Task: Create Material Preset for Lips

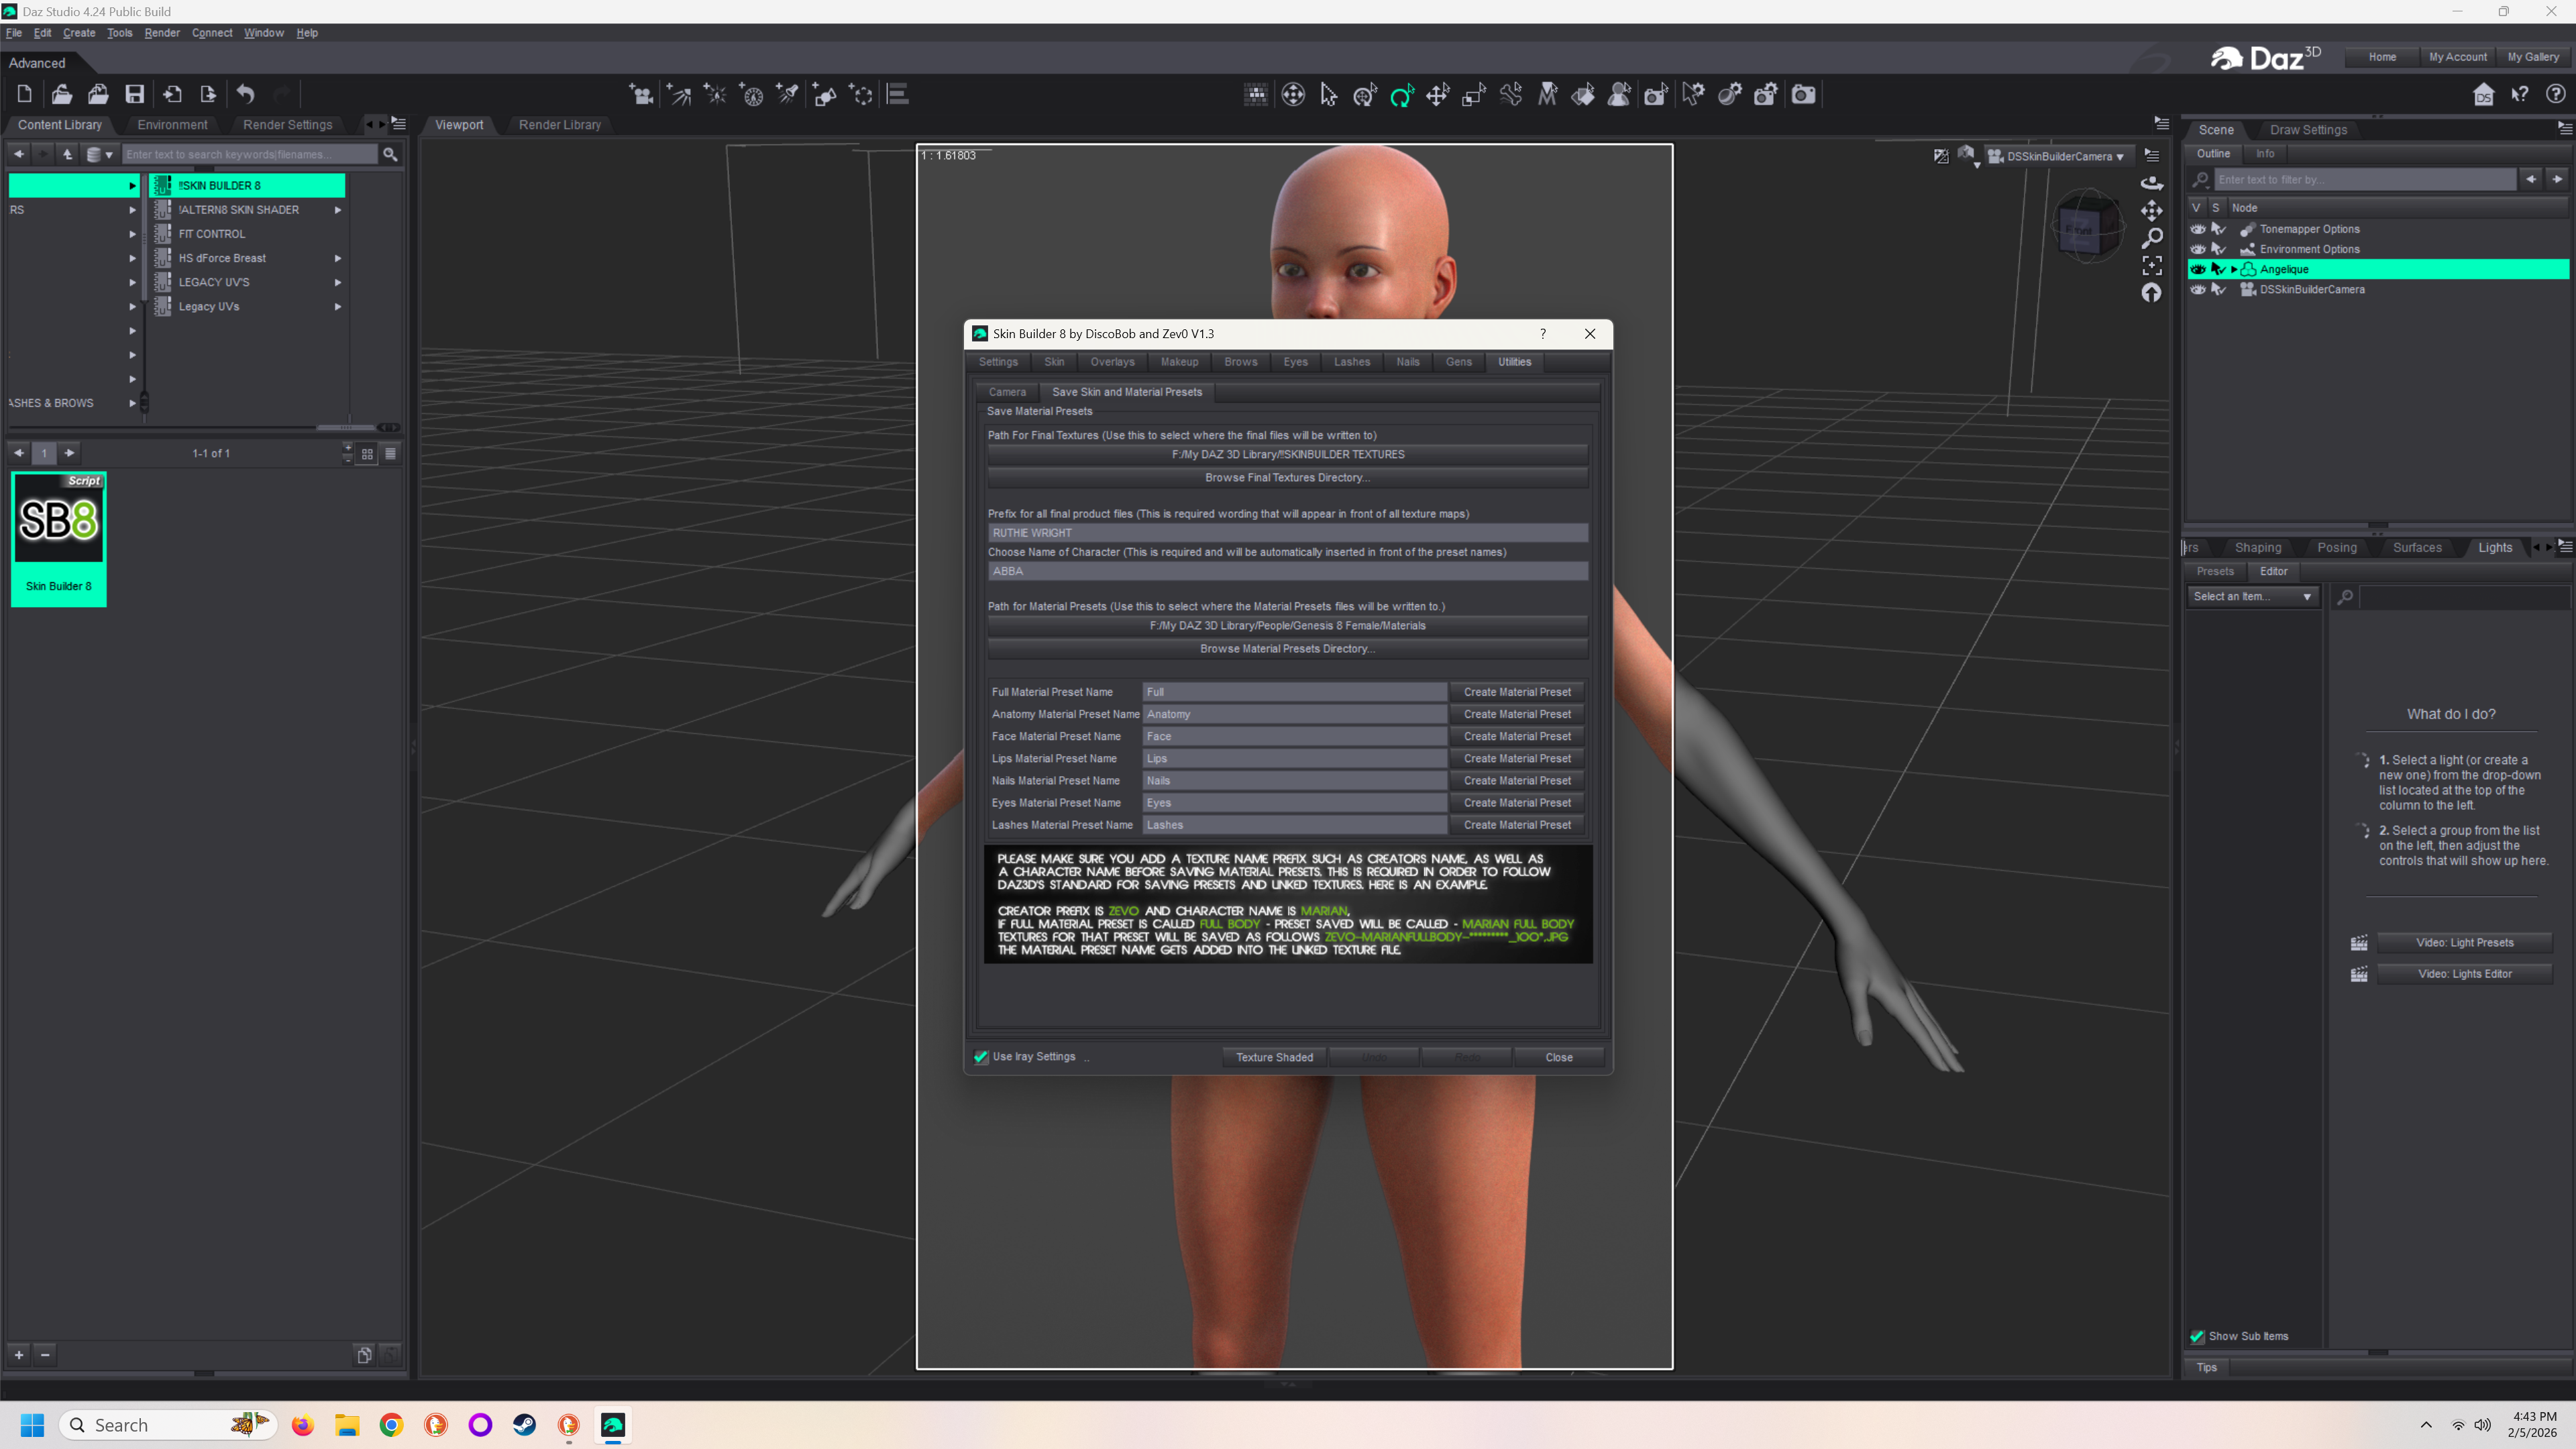Action: [1516, 759]
